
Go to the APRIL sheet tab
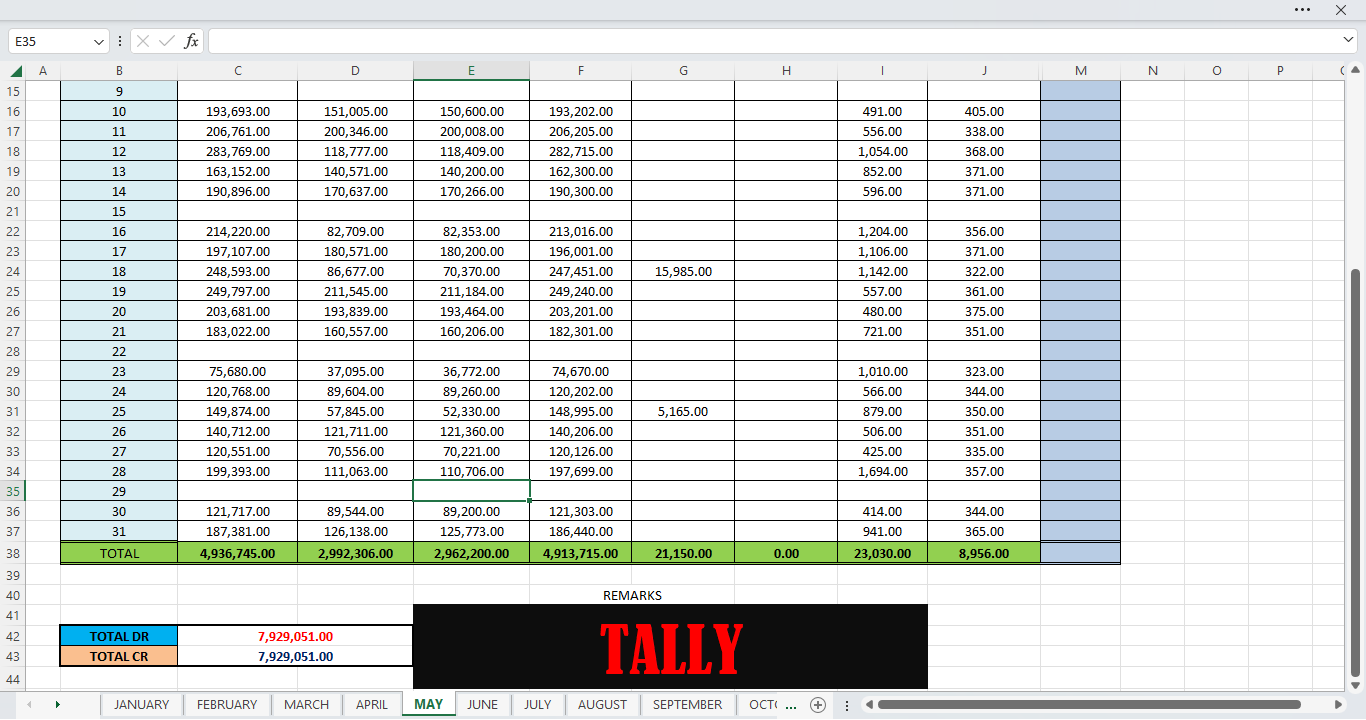[372, 704]
